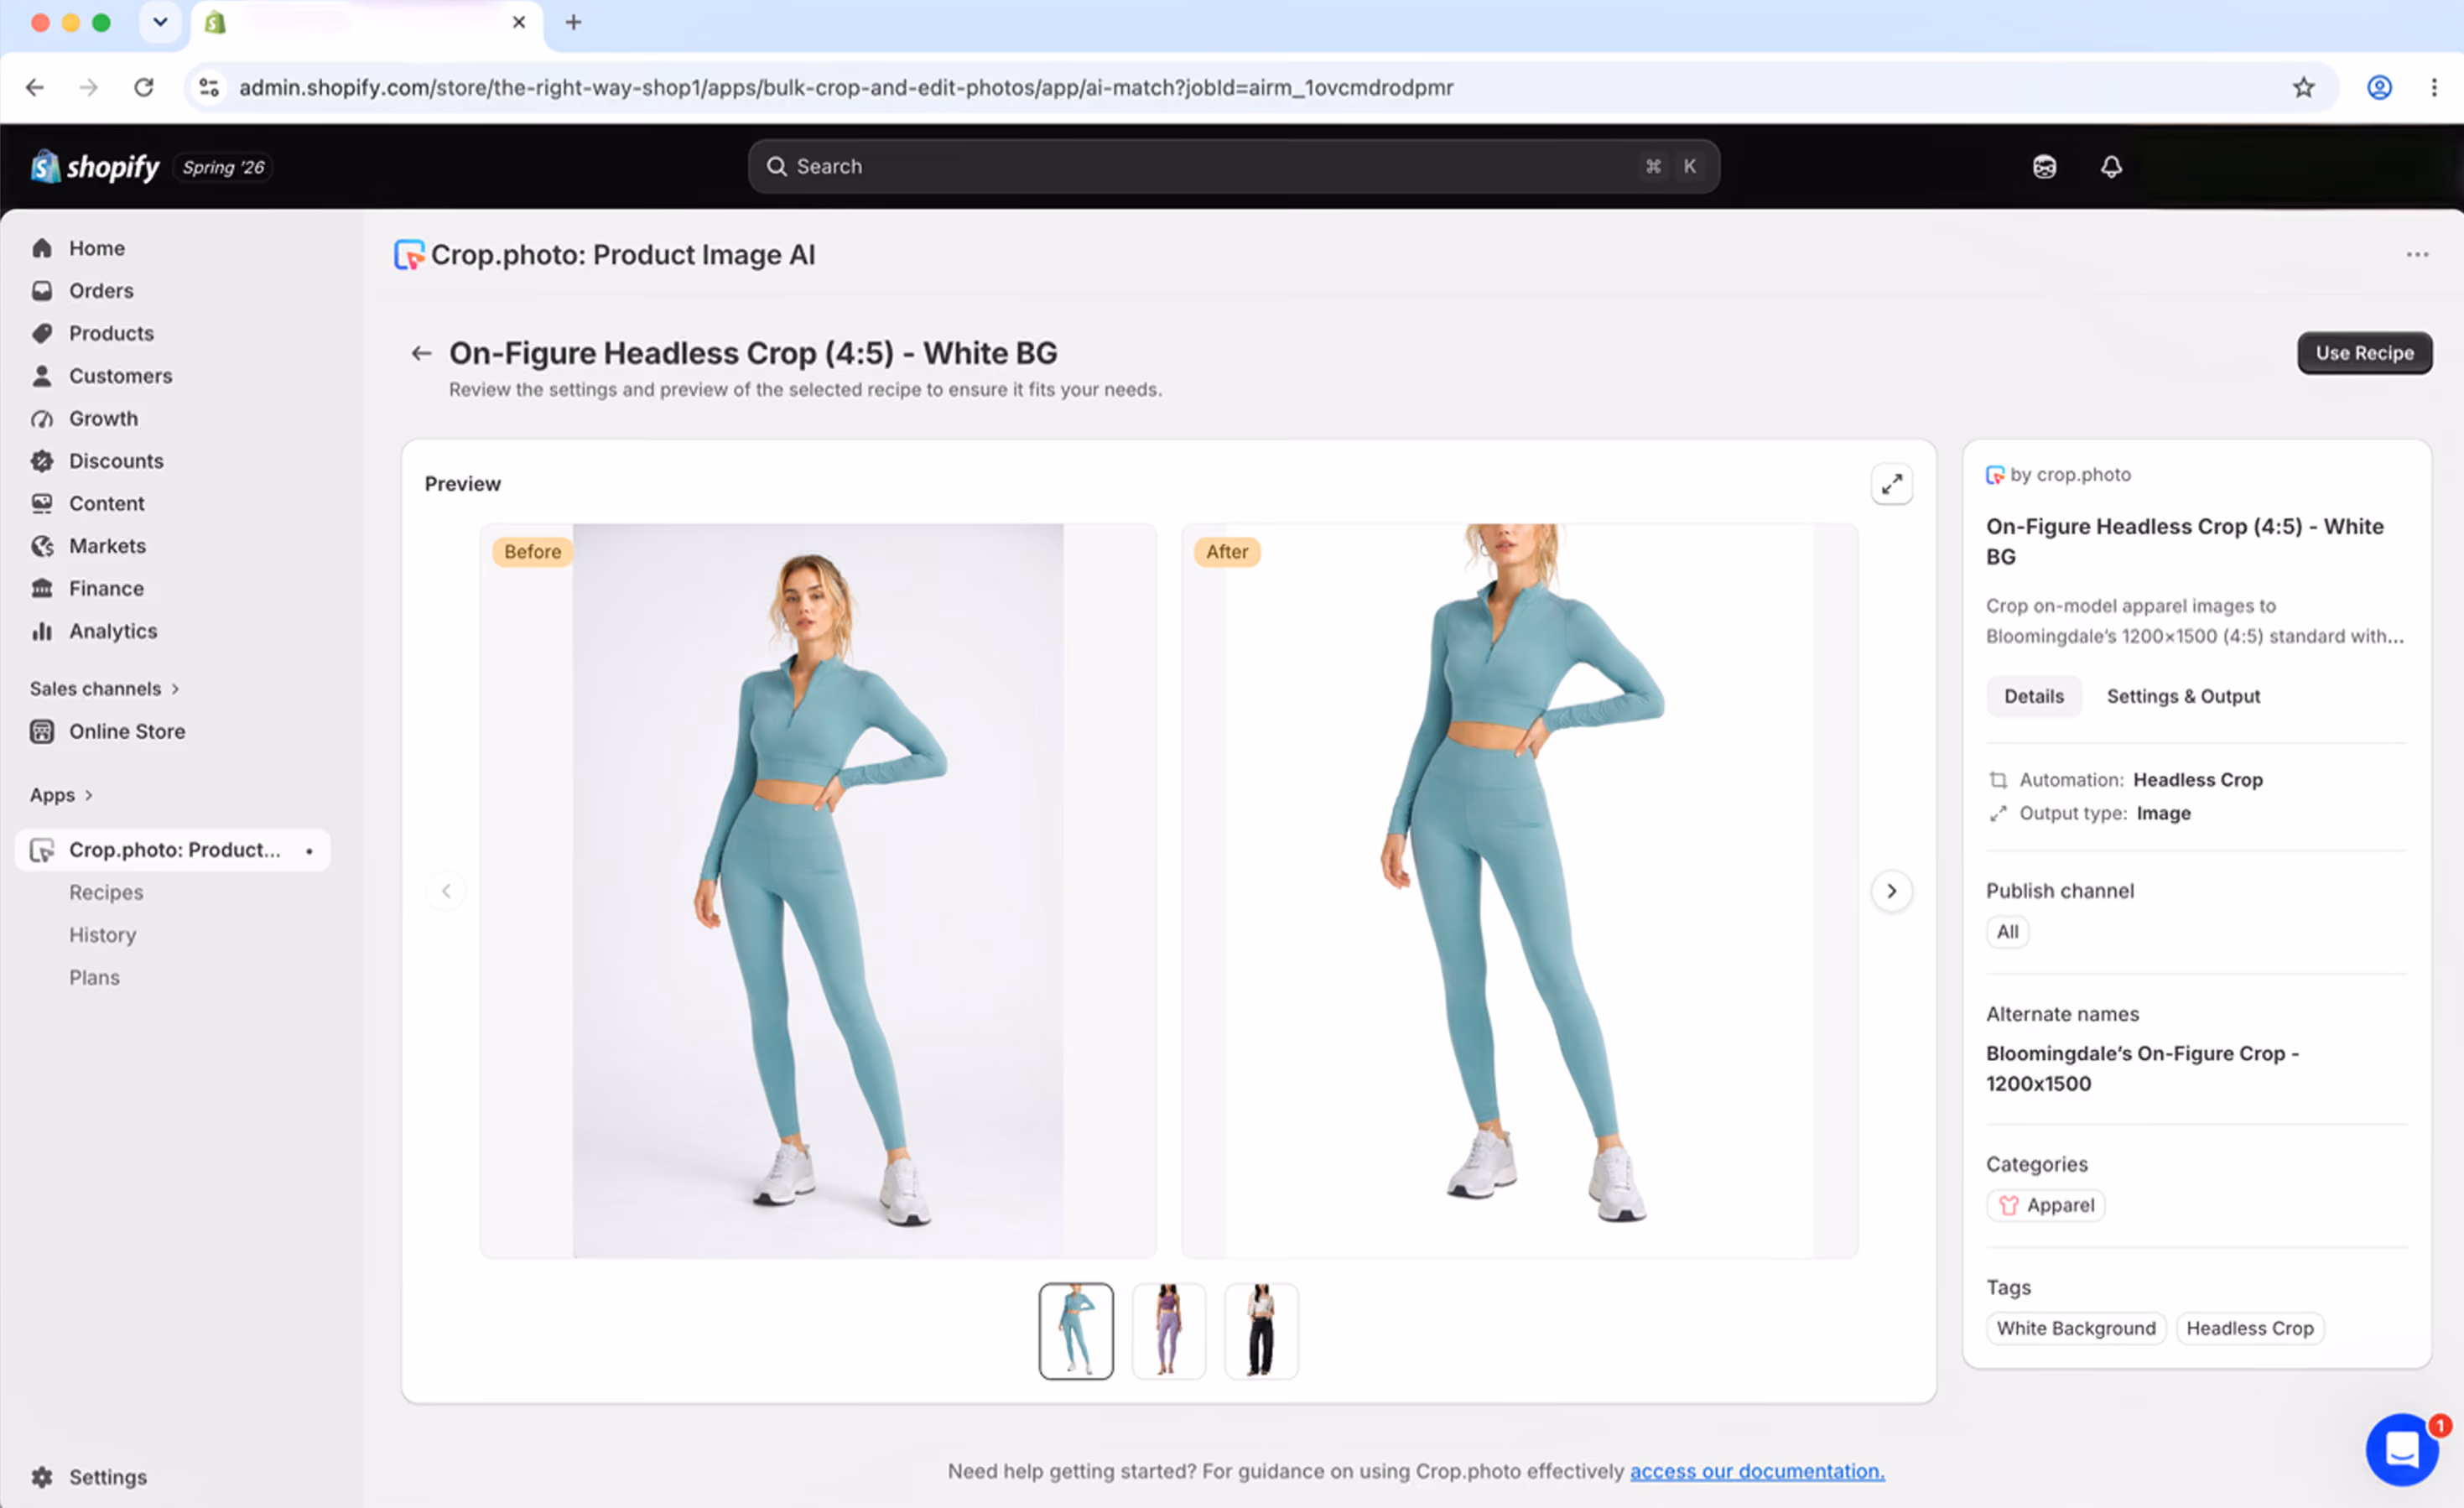Click the Analytics bar chart icon
The height and width of the screenshot is (1508, 2464).
point(42,631)
